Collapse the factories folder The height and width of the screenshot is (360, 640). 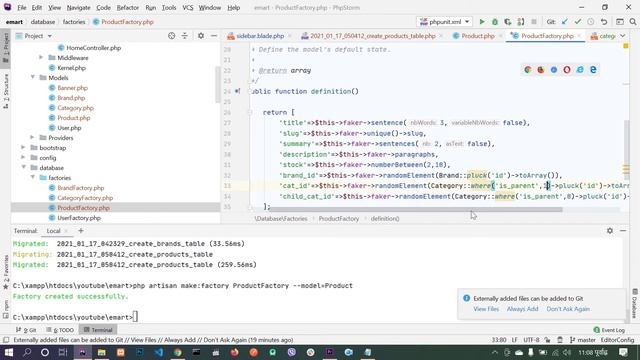33,178
